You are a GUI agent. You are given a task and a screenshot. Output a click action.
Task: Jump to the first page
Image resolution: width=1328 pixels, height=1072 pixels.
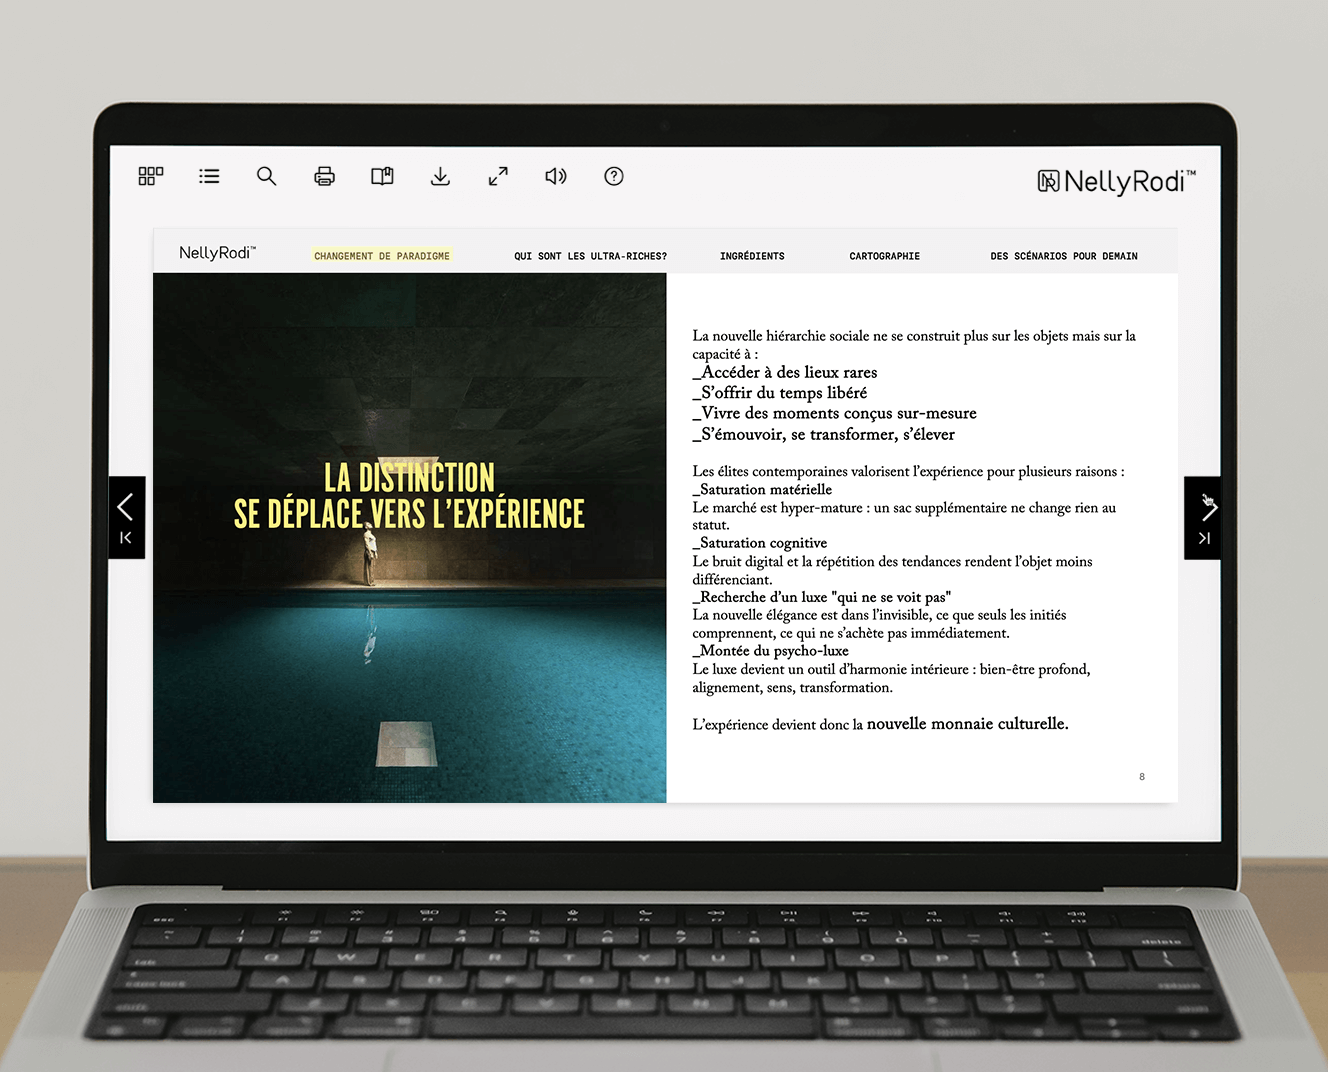126,539
